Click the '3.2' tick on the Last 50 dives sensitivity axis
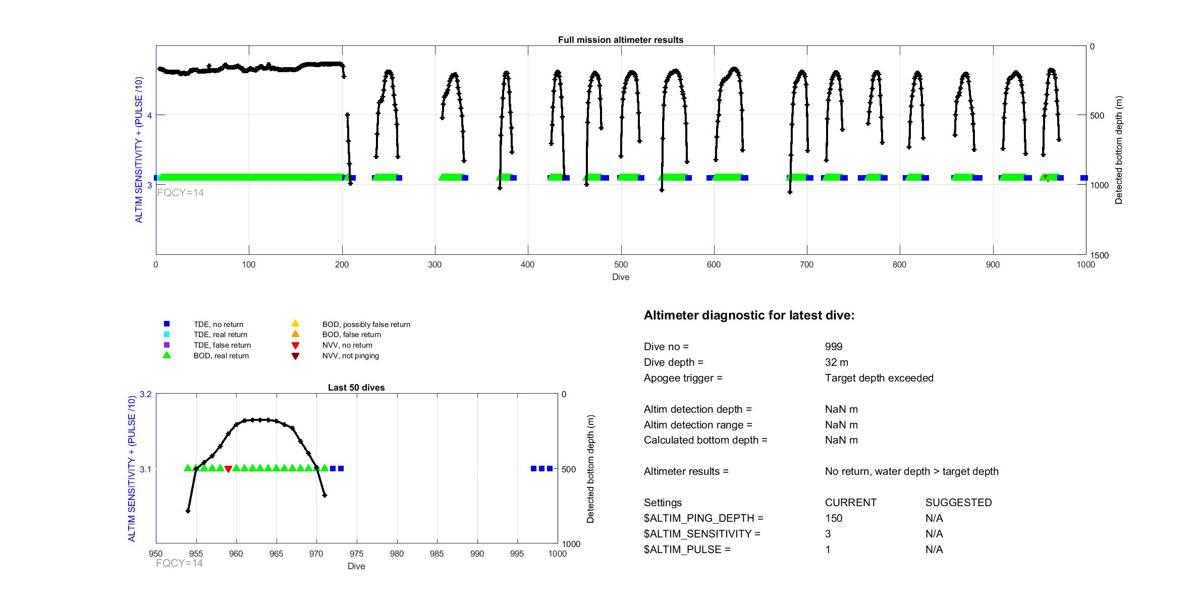 pos(144,394)
